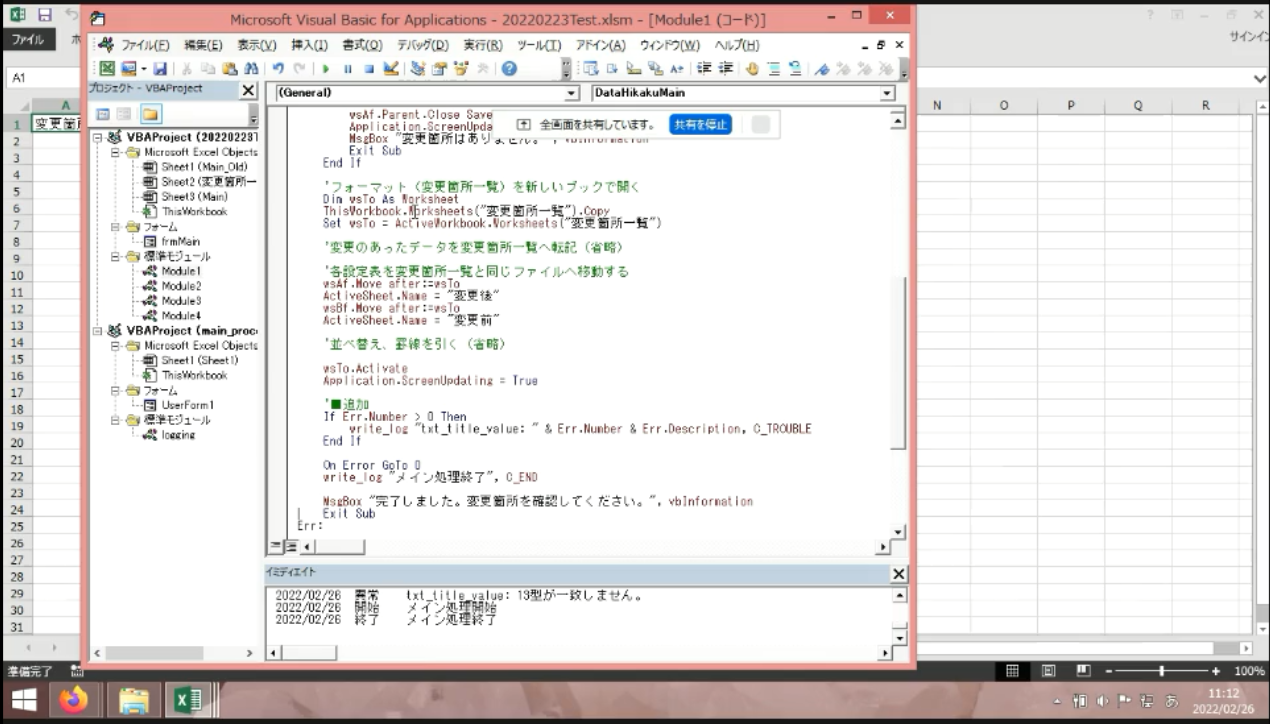1270x724 pixels.
Task: Click the Excel zoom slider in status bar
Action: [x=1160, y=671]
